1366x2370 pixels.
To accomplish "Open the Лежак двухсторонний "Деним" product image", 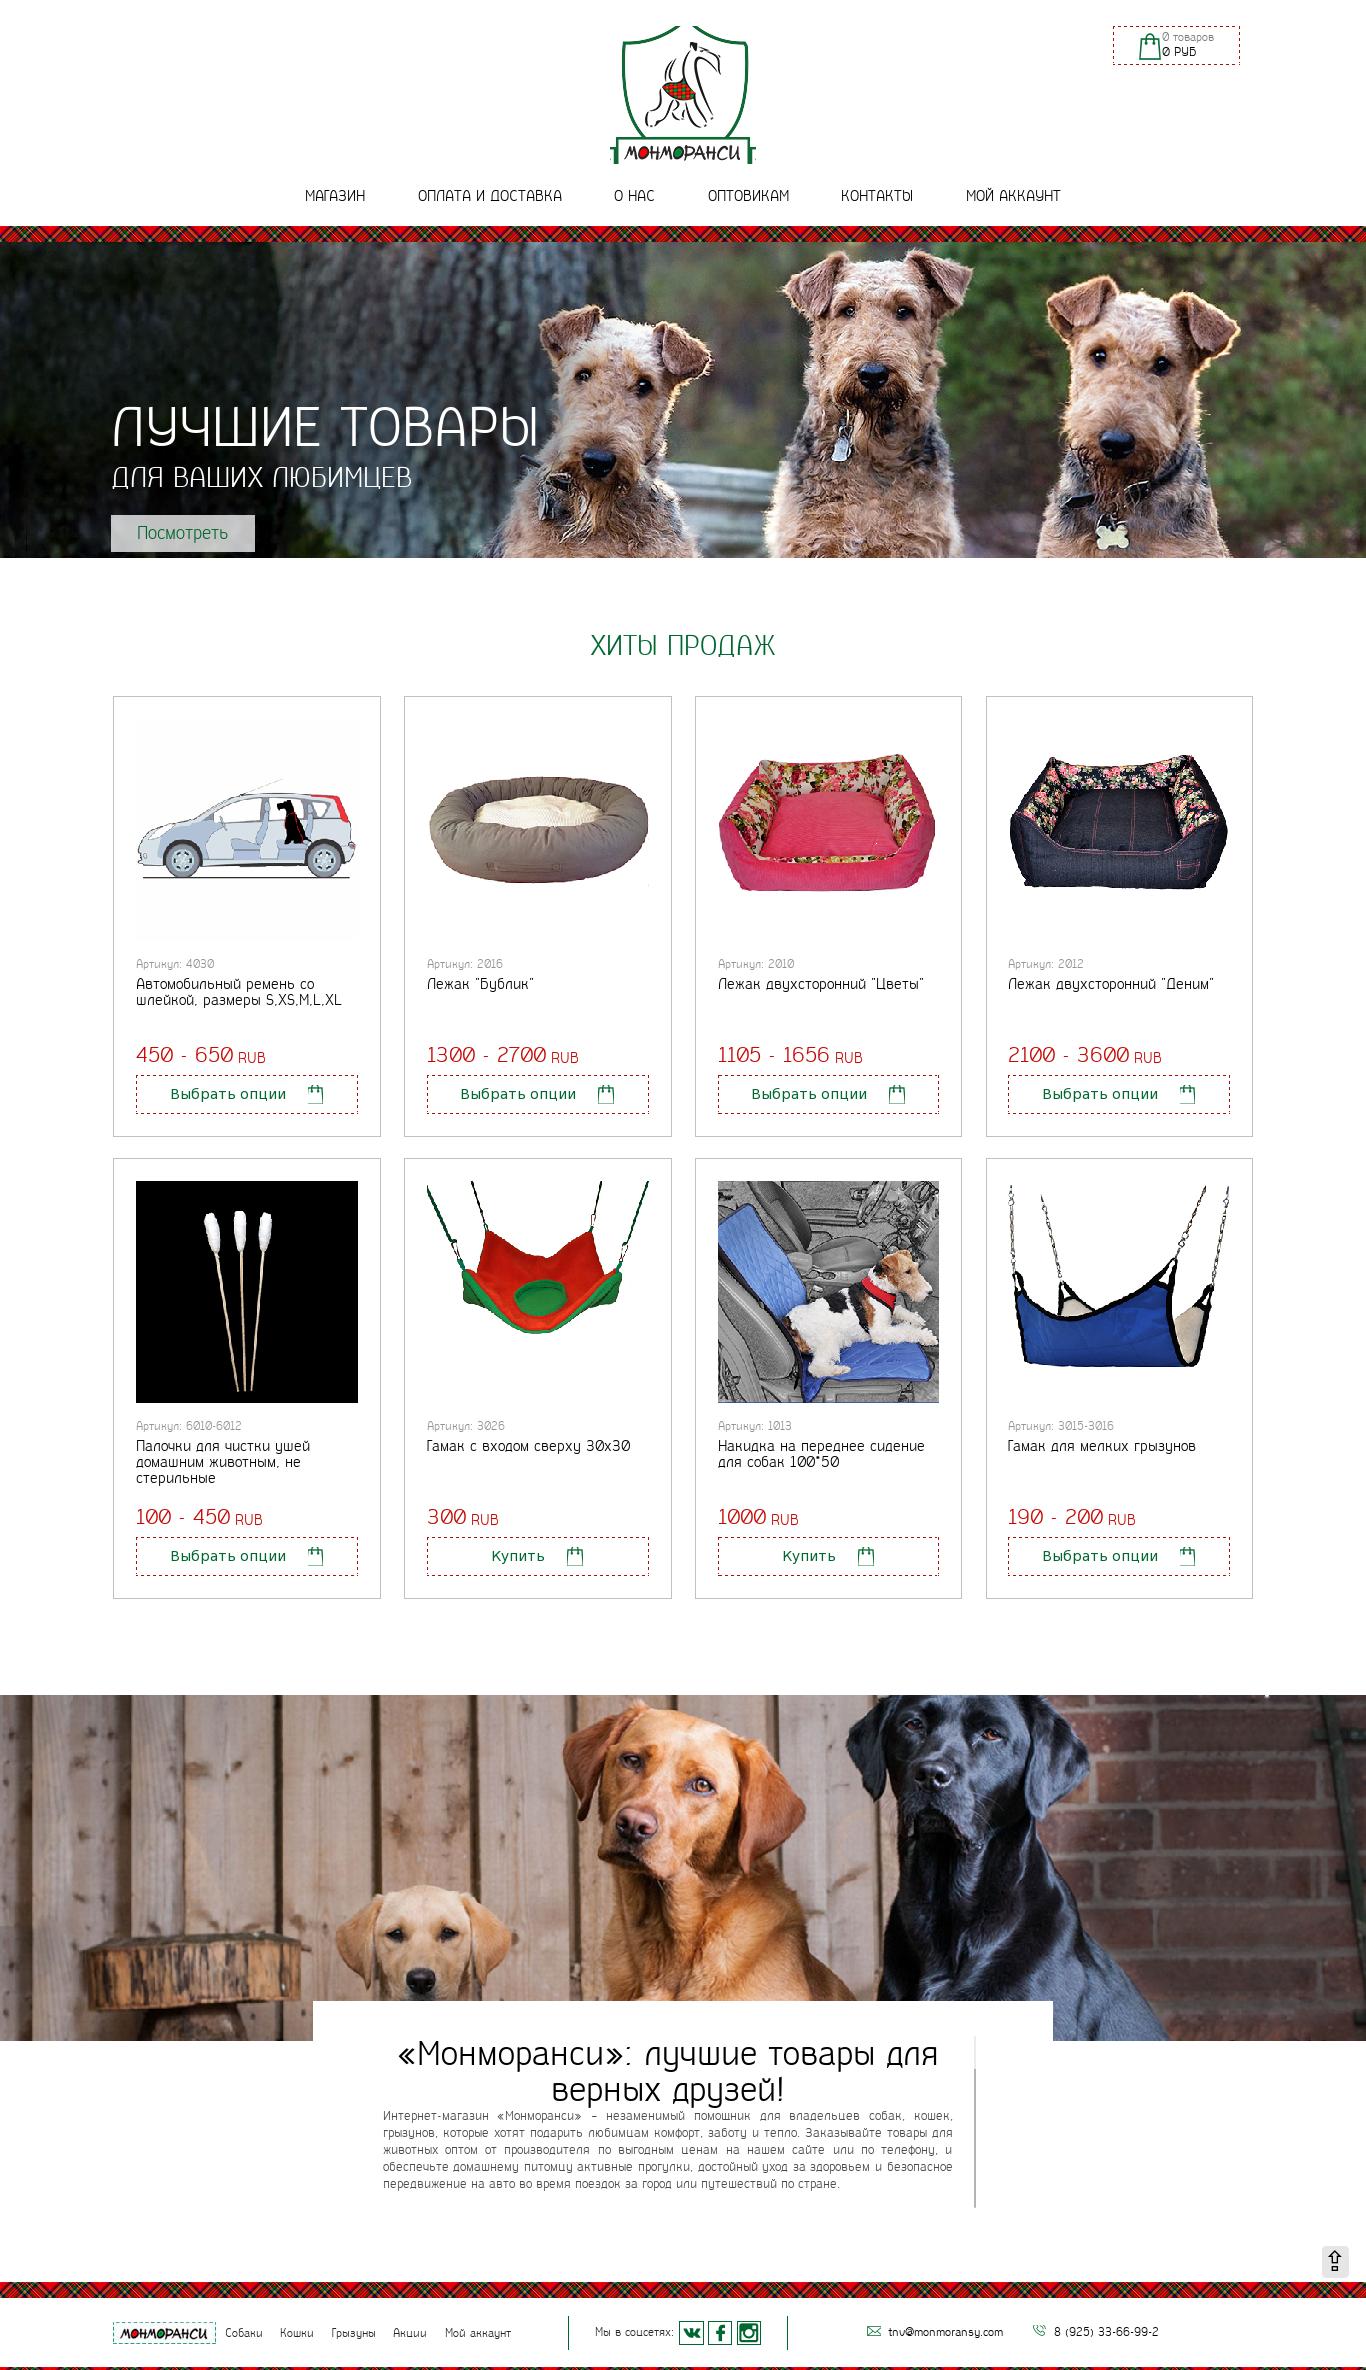I will pos(1119,823).
